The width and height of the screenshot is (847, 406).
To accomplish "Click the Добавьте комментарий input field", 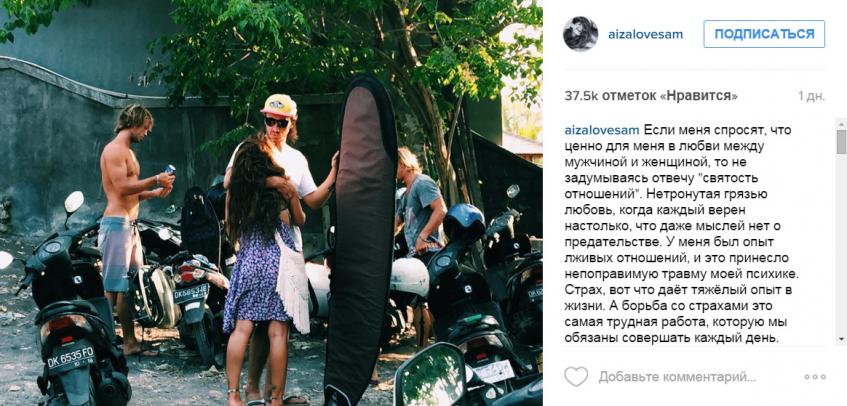I will (677, 376).
